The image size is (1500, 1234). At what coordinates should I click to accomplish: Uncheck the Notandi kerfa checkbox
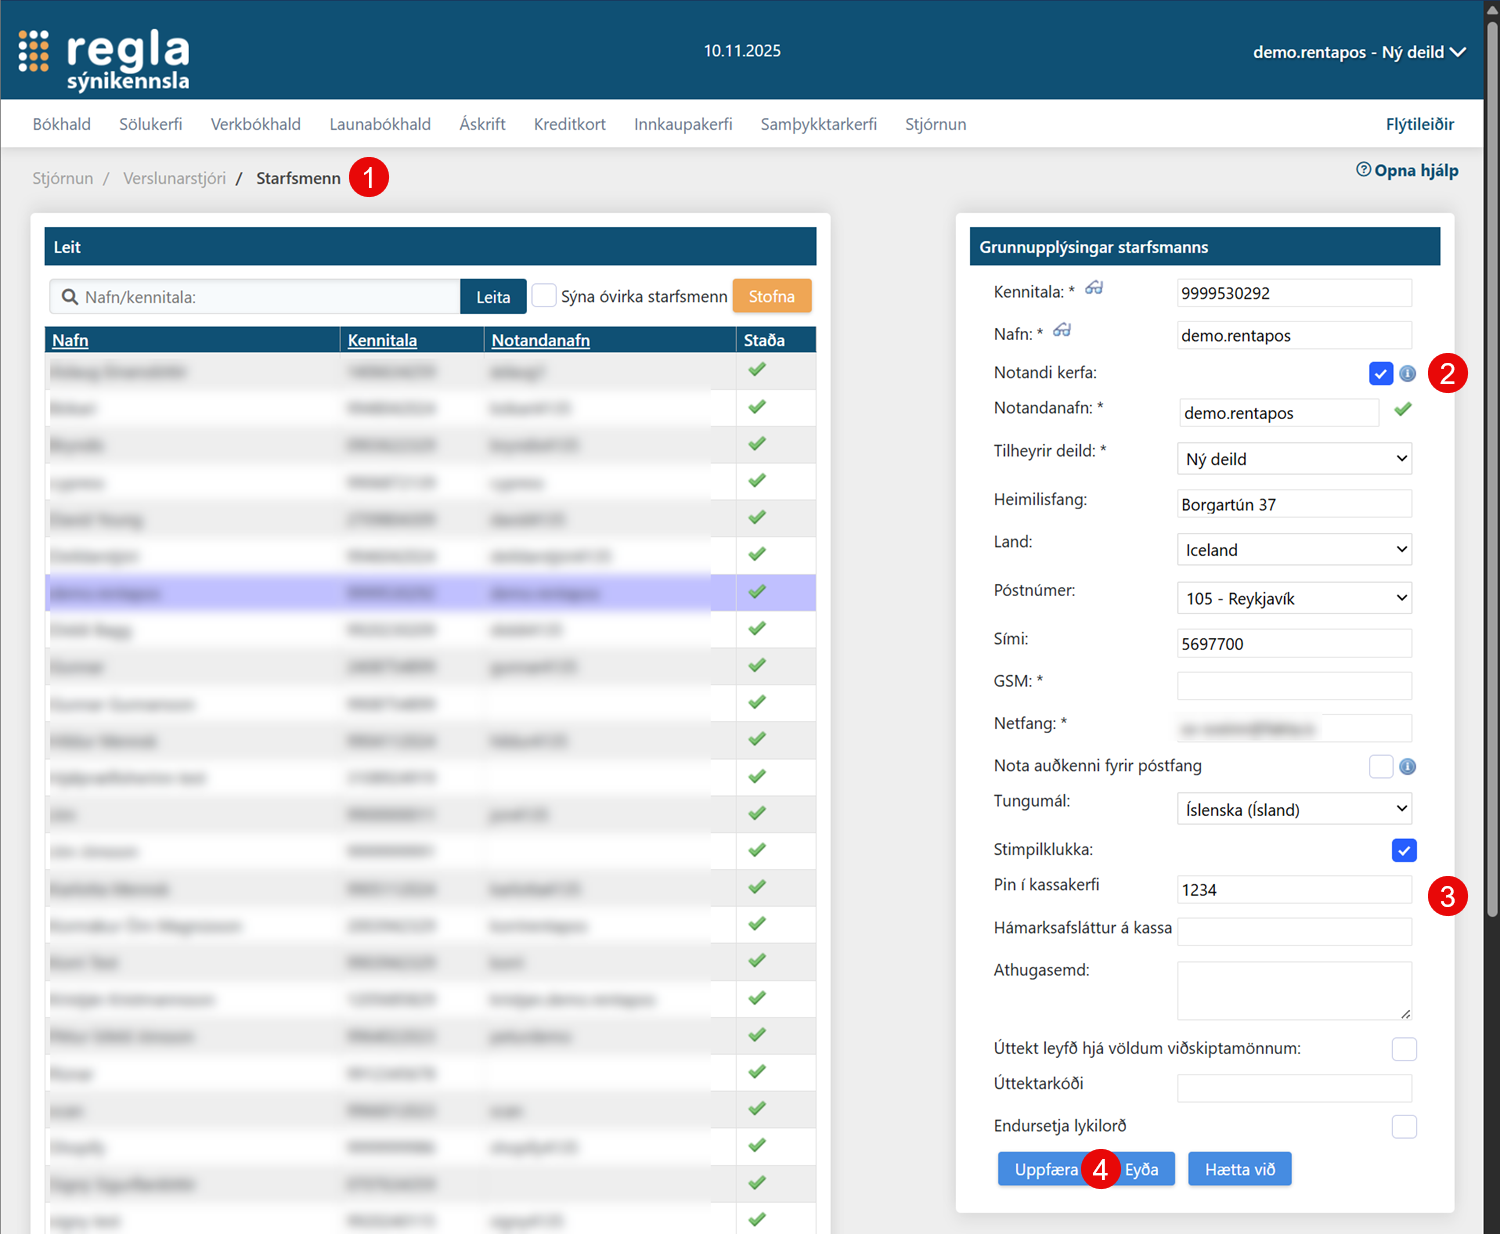pos(1380,373)
